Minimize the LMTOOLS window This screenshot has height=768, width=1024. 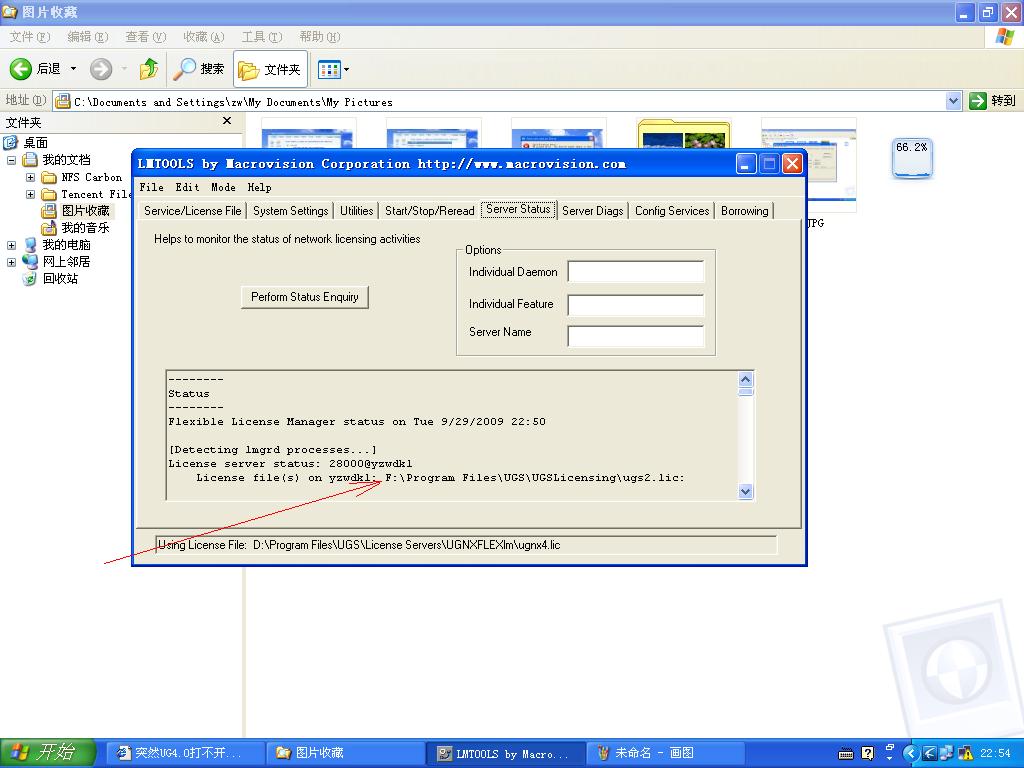tap(746, 164)
